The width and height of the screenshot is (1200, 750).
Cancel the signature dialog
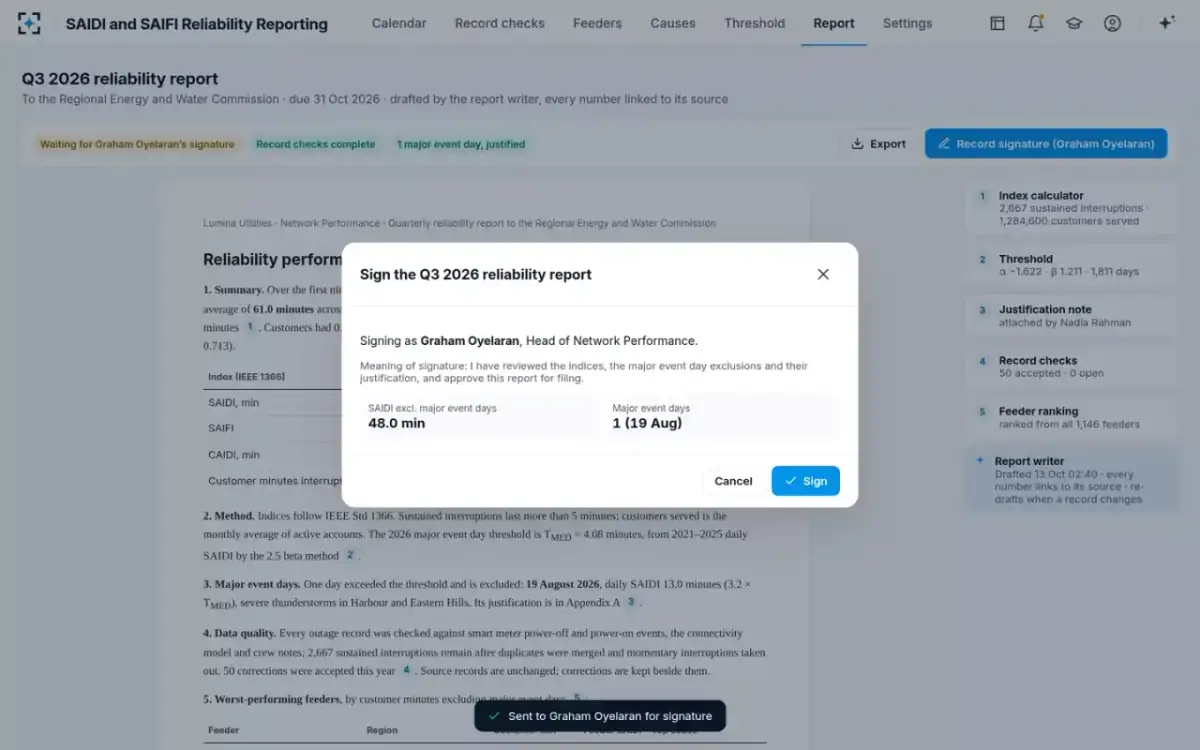733,481
